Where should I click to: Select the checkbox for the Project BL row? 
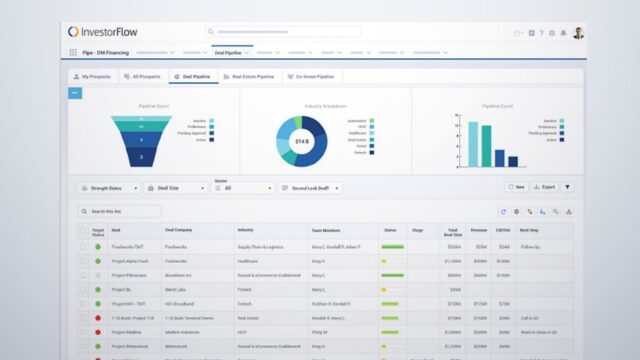83,290
